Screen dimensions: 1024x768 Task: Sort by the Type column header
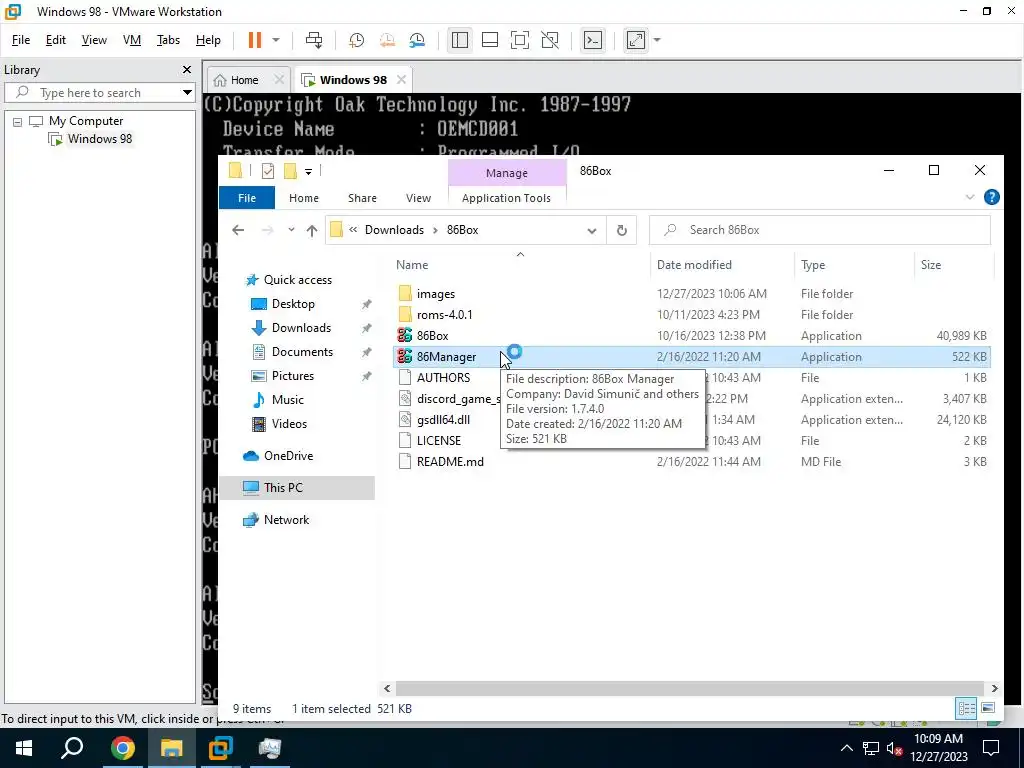(813, 264)
